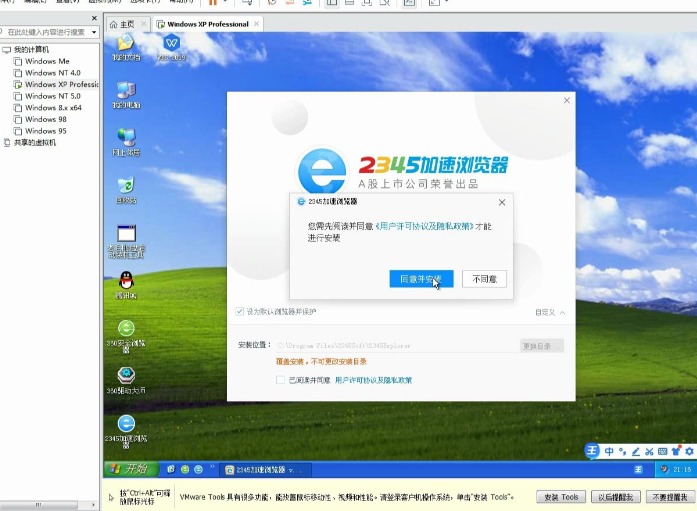Image resolution: width=697 pixels, height=511 pixels.
Task: Click the 2345加速浏览器 taskbar button
Action: coord(265,470)
